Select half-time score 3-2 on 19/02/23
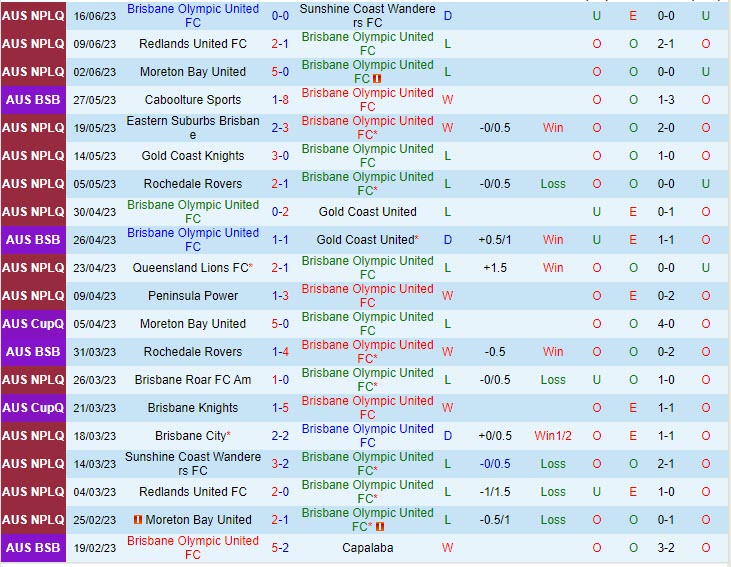The width and height of the screenshot is (731, 567). [x=666, y=547]
